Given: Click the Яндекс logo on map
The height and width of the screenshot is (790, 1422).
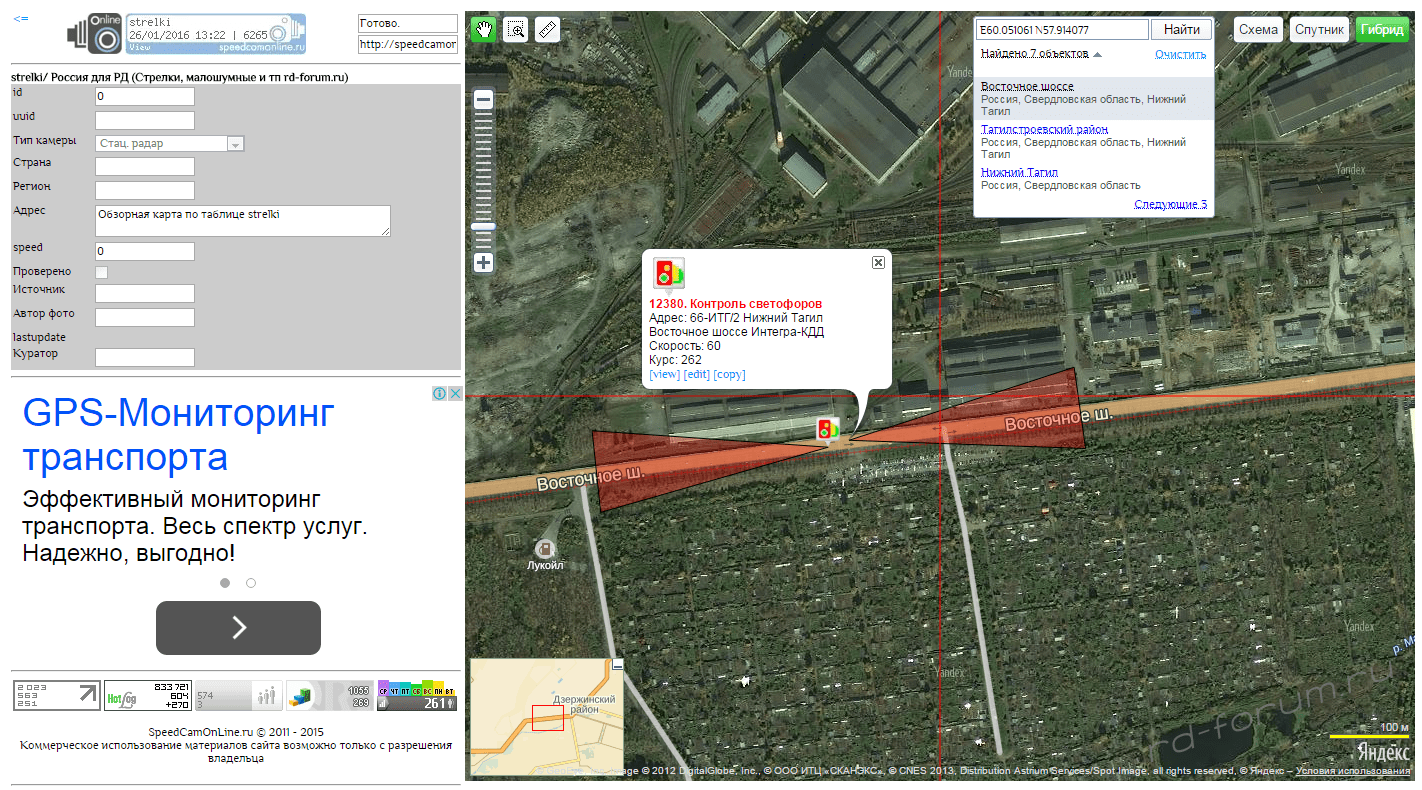Looking at the screenshot, I should (1383, 751).
